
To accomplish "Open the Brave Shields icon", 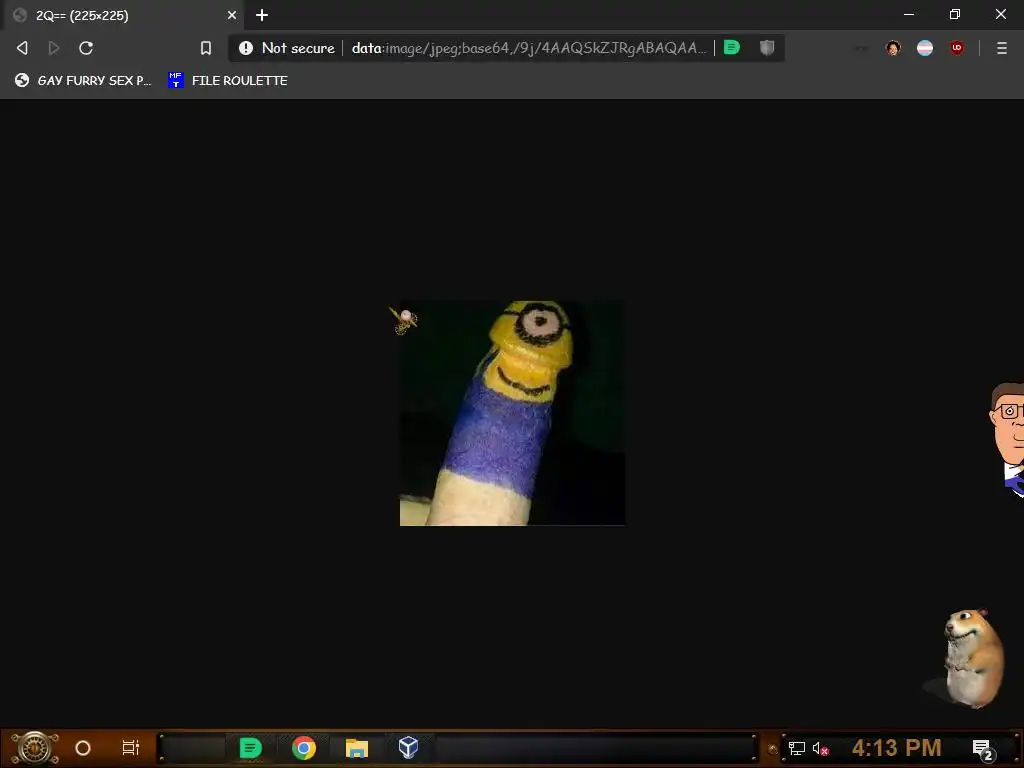I will (767, 47).
